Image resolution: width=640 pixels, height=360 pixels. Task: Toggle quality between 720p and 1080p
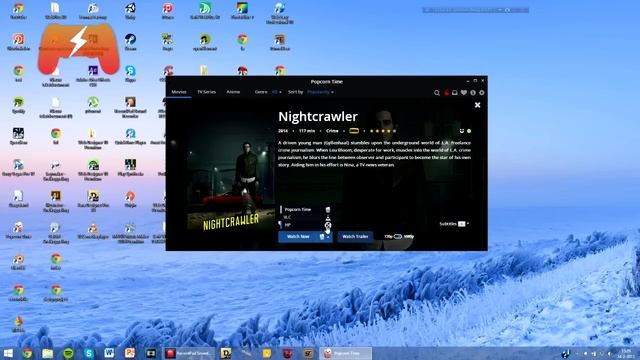(x=398, y=237)
